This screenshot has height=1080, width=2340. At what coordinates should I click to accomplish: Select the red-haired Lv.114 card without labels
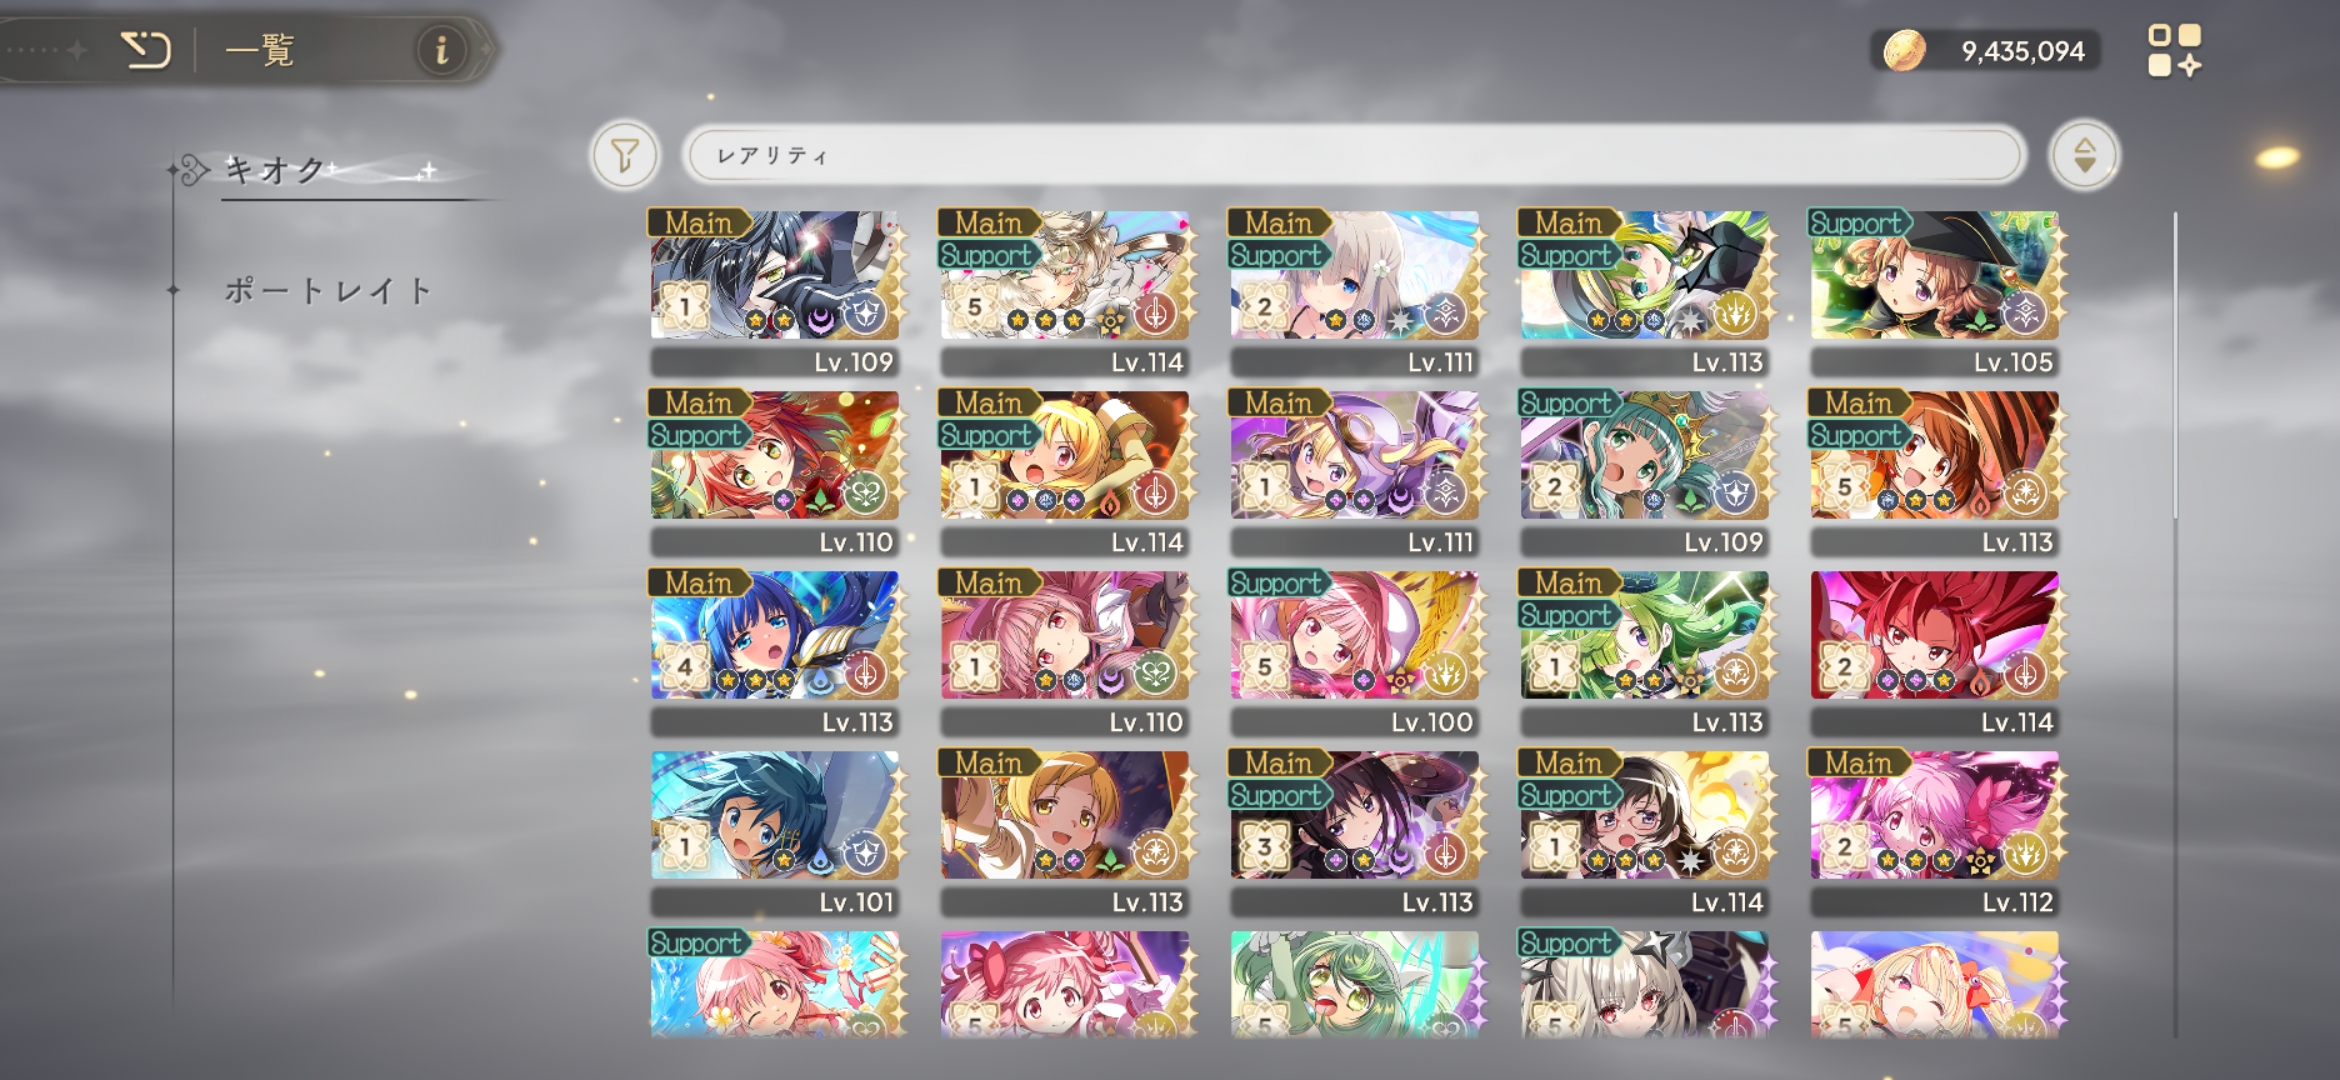(x=1936, y=652)
